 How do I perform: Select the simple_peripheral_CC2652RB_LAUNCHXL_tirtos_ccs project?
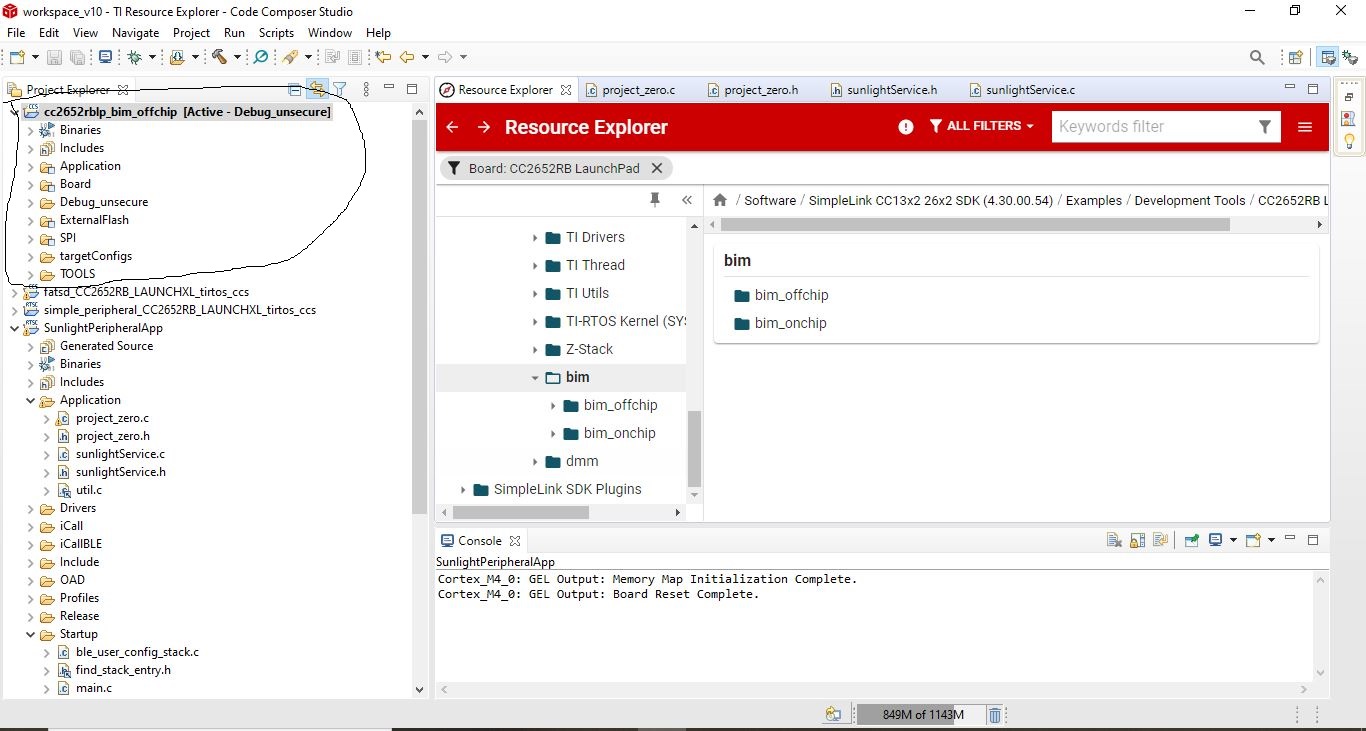[x=180, y=310]
